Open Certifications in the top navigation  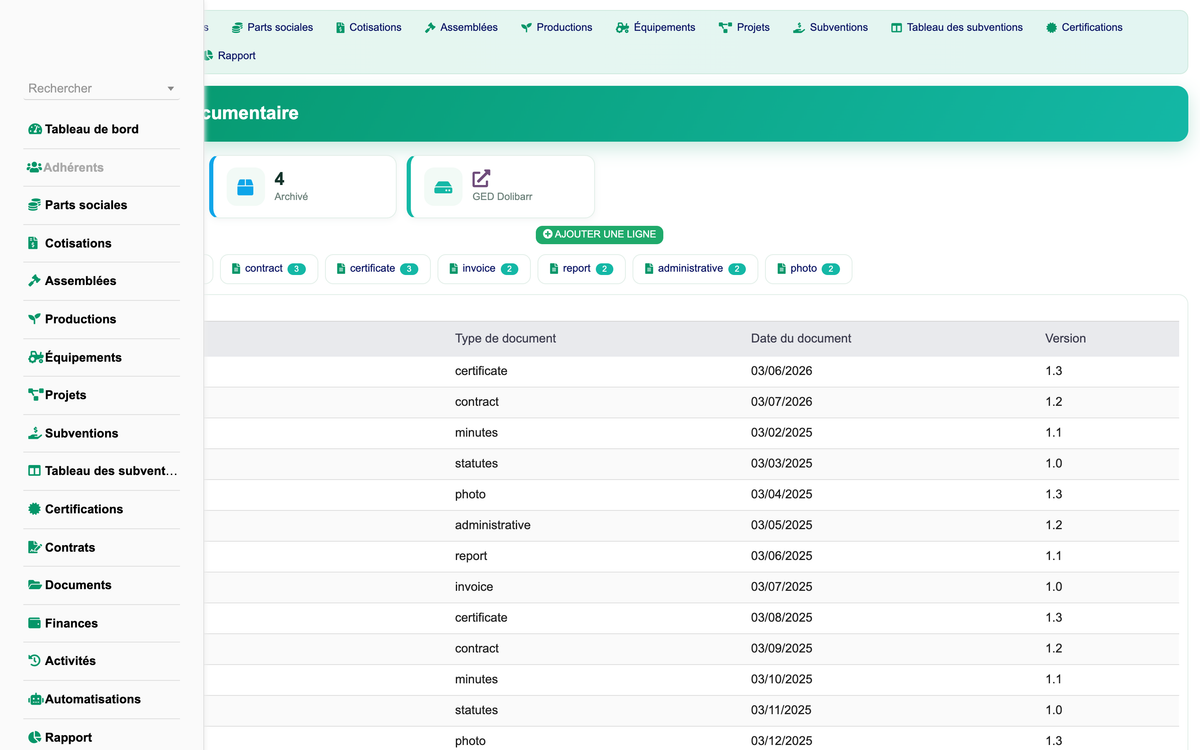tap(1084, 27)
